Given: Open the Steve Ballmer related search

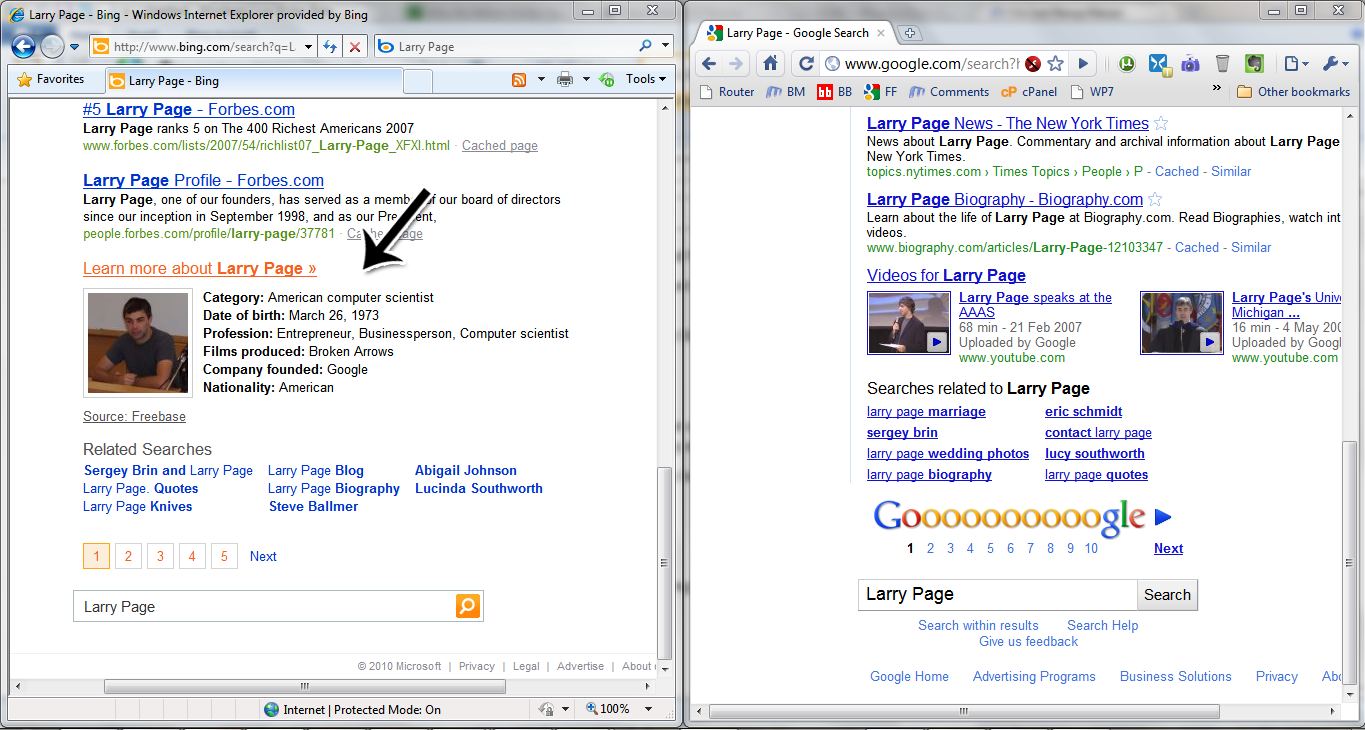Looking at the screenshot, I should tap(313, 506).
